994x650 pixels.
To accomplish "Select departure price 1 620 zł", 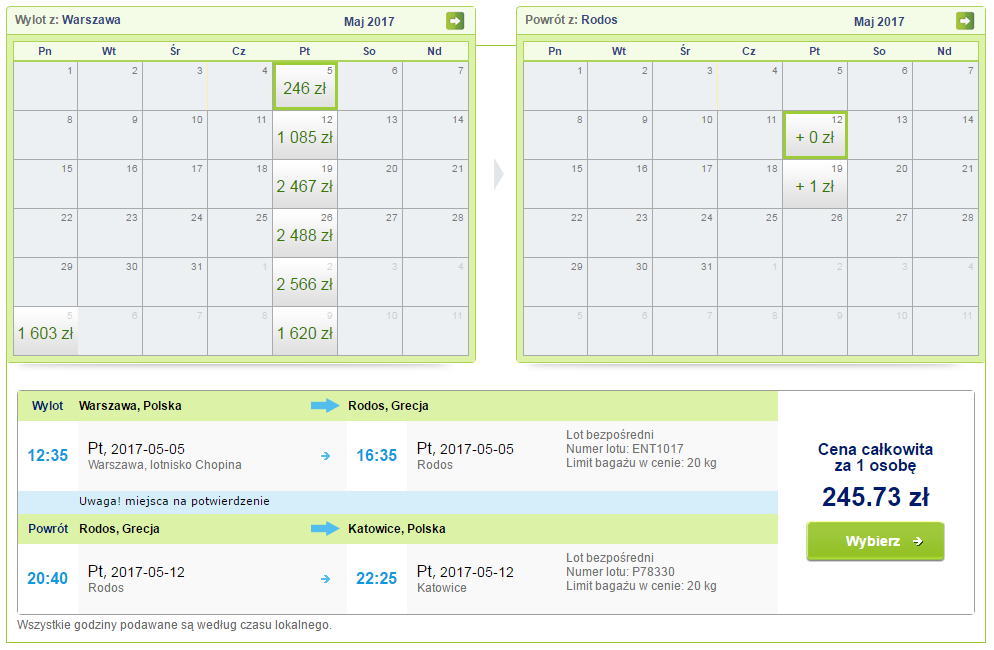I will click(x=305, y=331).
